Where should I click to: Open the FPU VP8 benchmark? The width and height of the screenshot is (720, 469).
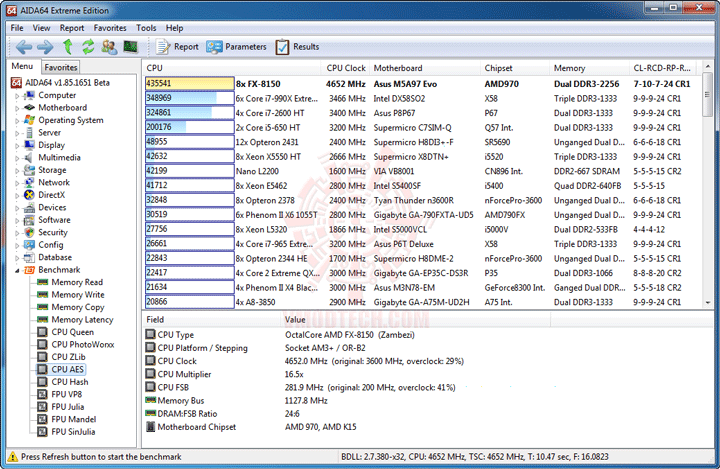click(x=67, y=394)
